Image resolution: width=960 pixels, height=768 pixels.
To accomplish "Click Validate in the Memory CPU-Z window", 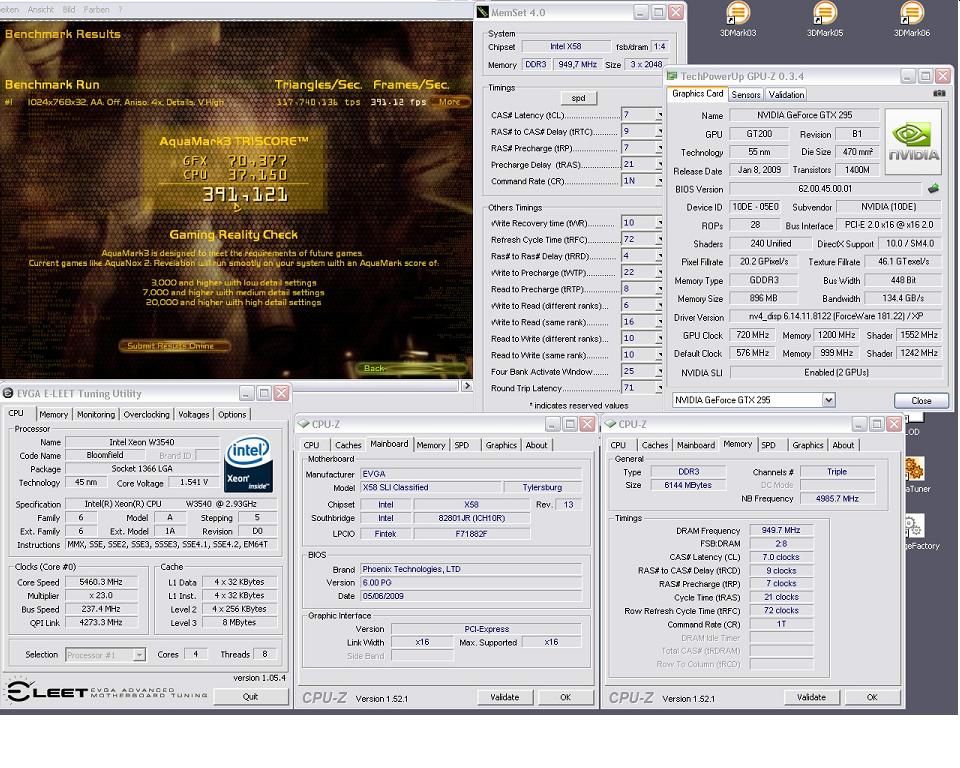I will pyautogui.click(x=811, y=697).
